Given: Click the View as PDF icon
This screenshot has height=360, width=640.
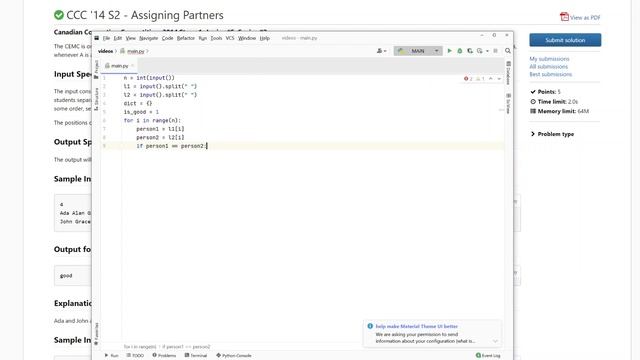Looking at the screenshot, I should [564, 17].
